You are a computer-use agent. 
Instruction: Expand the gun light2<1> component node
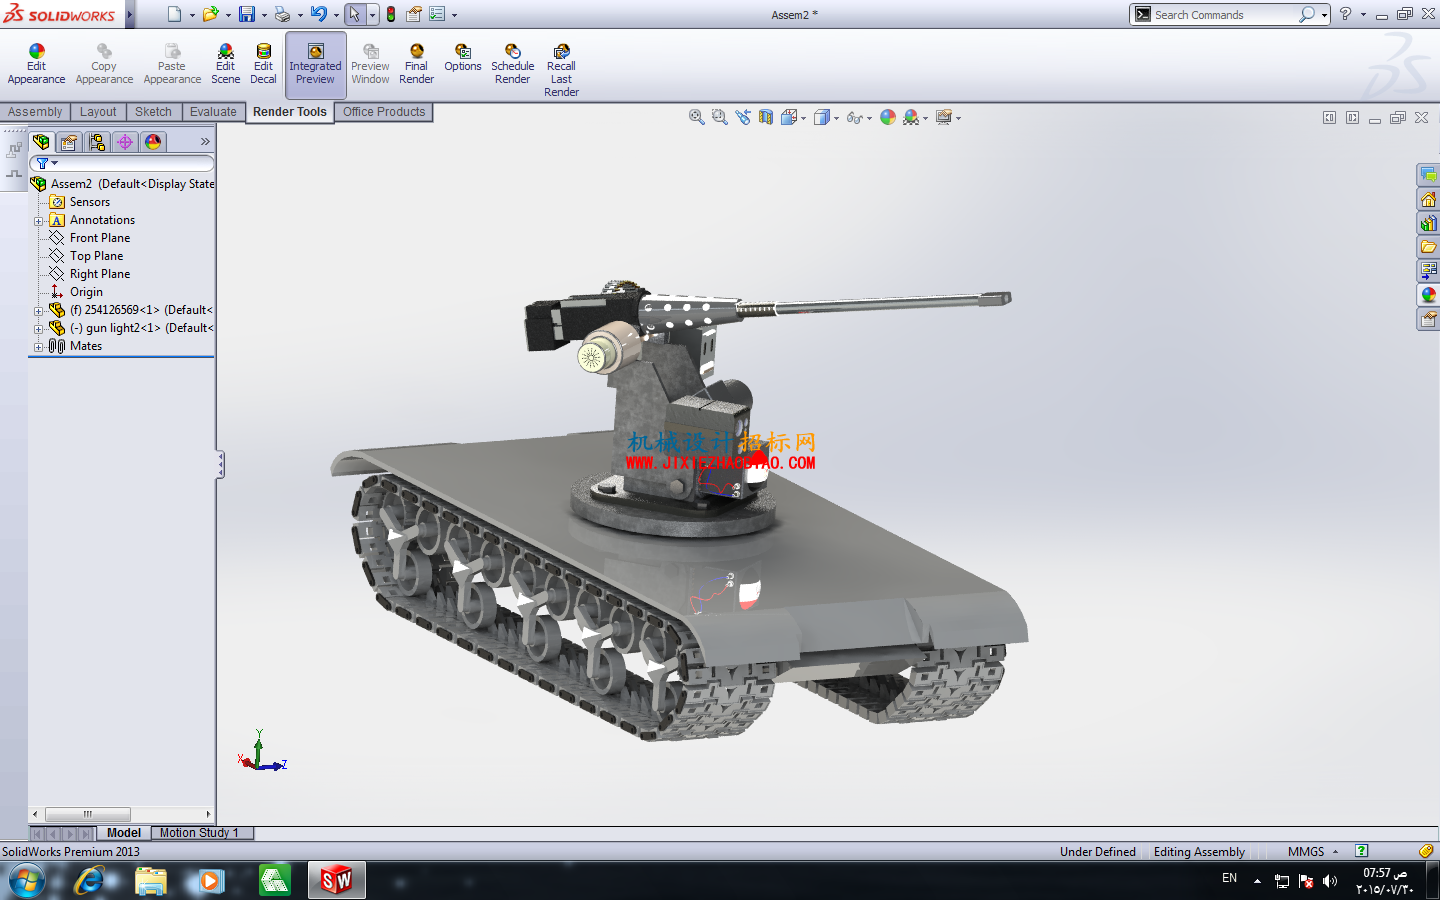point(38,329)
